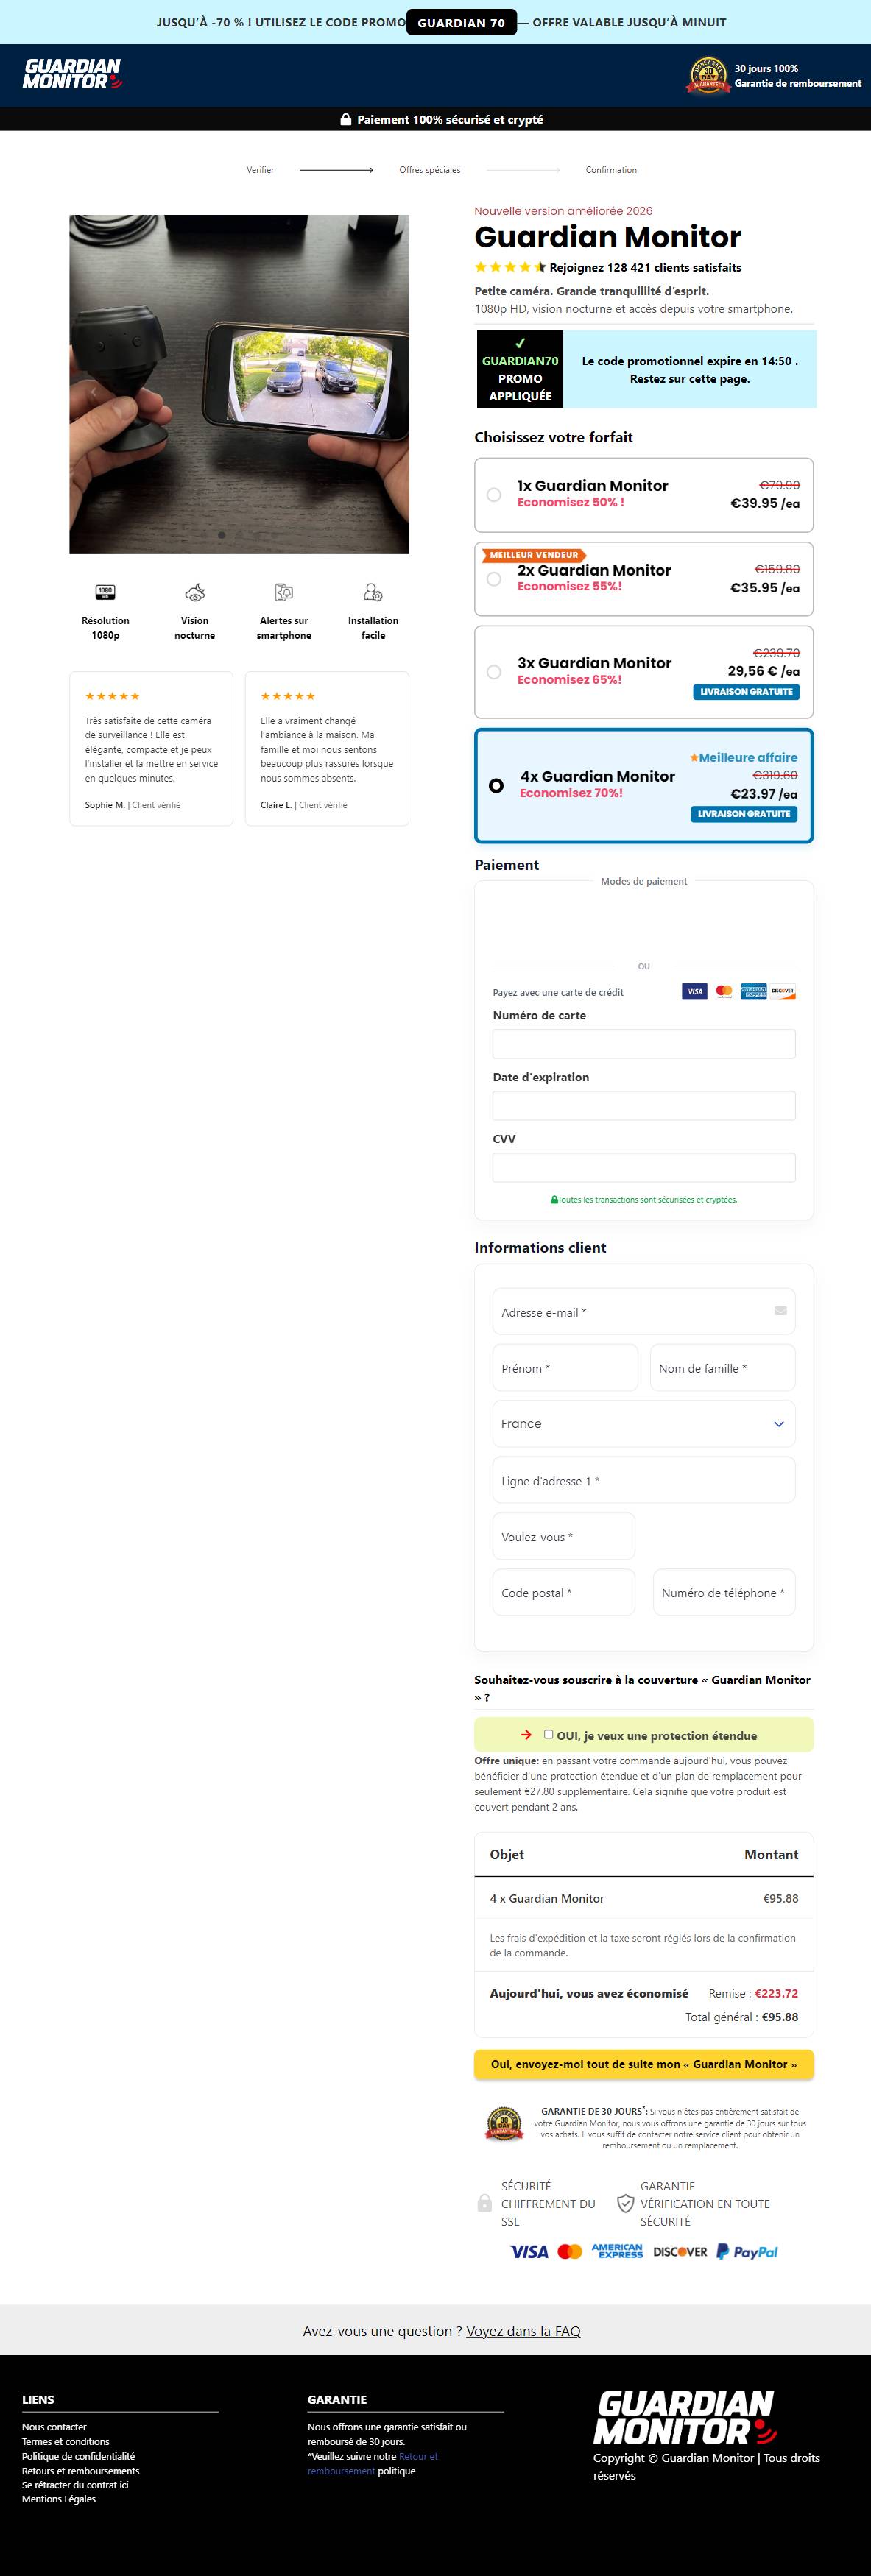The width and height of the screenshot is (871, 2576).
Task: Click the shield checkmark icon beside "Garantie vérification"
Action: [x=625, y=2203]
